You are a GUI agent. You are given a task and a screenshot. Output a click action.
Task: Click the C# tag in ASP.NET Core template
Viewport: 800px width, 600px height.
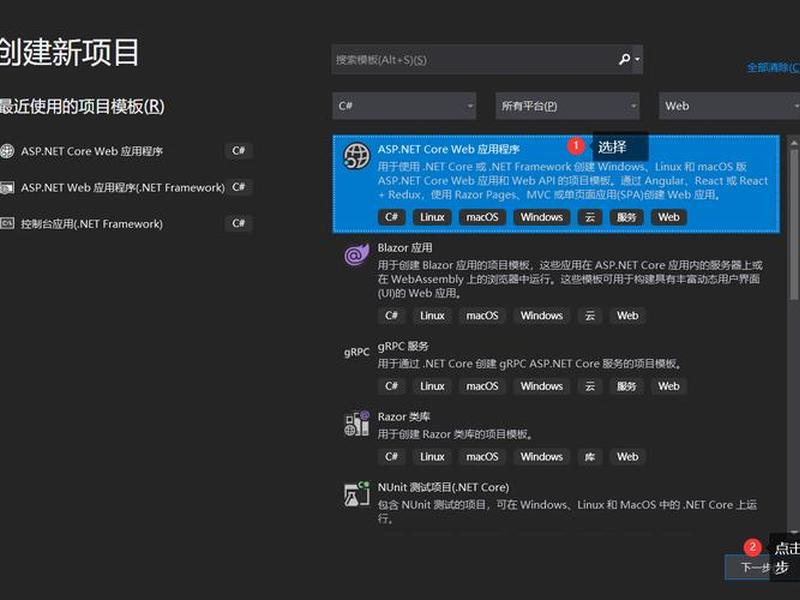click(391, 217)
